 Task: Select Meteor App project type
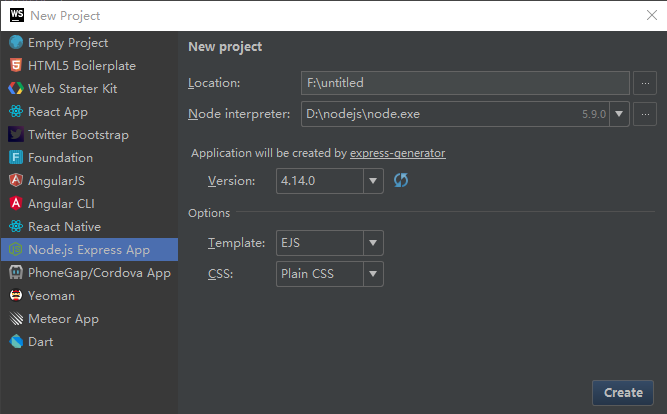(x=63, y=319)
